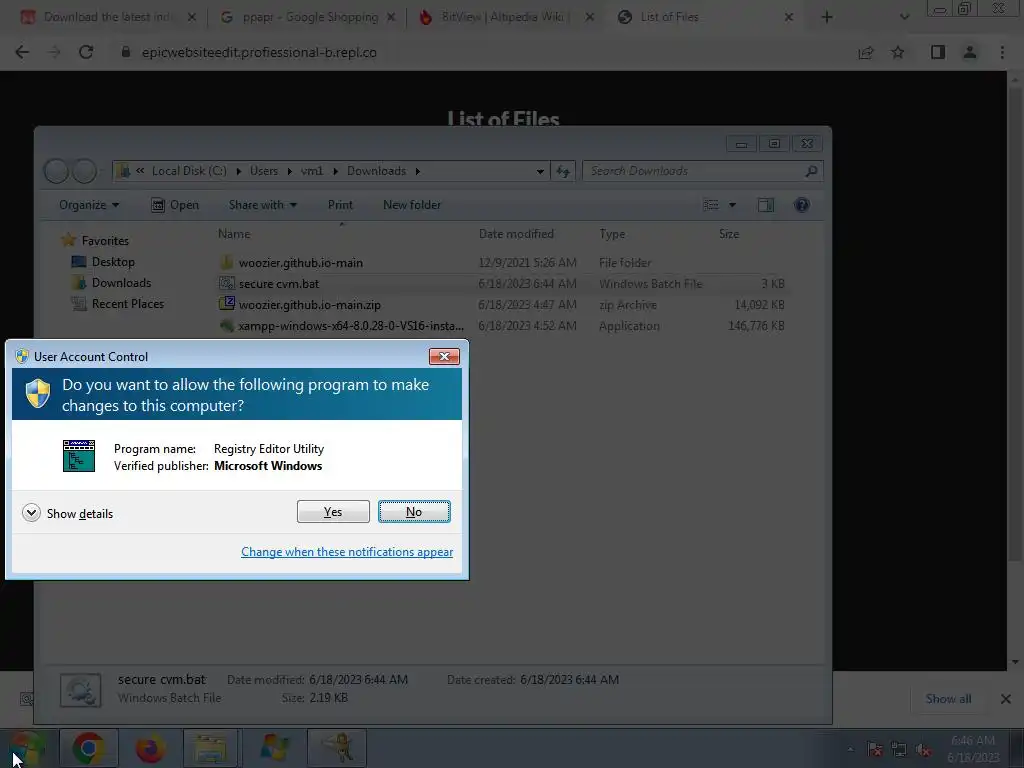Switch to List of Files tab
This screenshot has width=1024, height=768.
click(x=704, y=17)
